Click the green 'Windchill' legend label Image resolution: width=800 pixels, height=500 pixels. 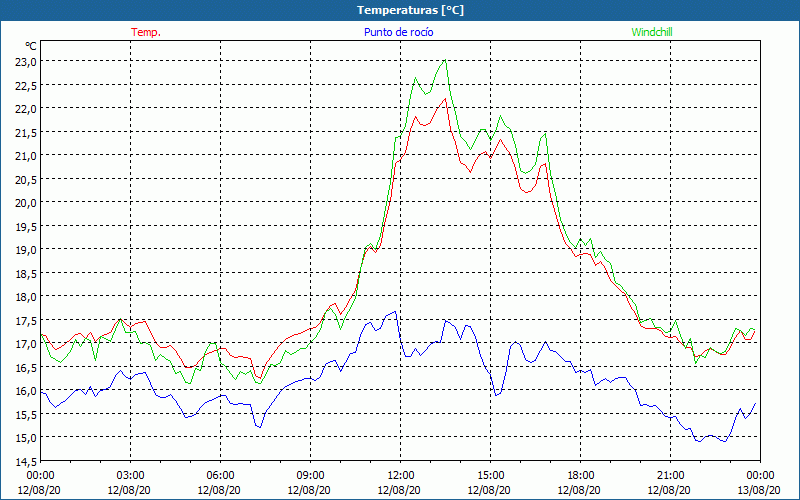652,32
